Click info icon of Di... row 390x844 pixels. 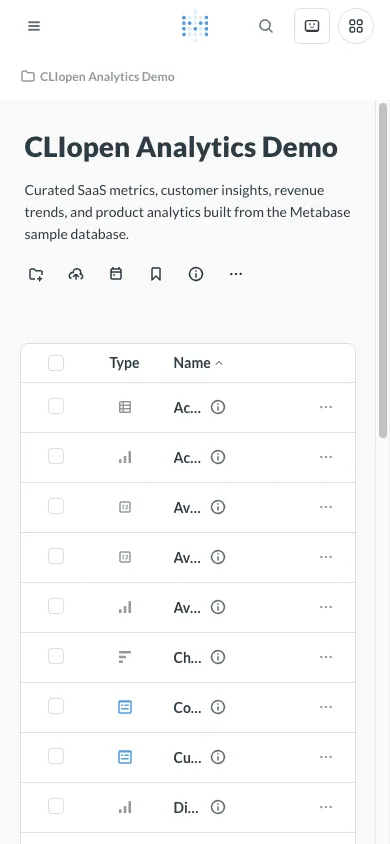pyautogui.click(x=218, y=807)
